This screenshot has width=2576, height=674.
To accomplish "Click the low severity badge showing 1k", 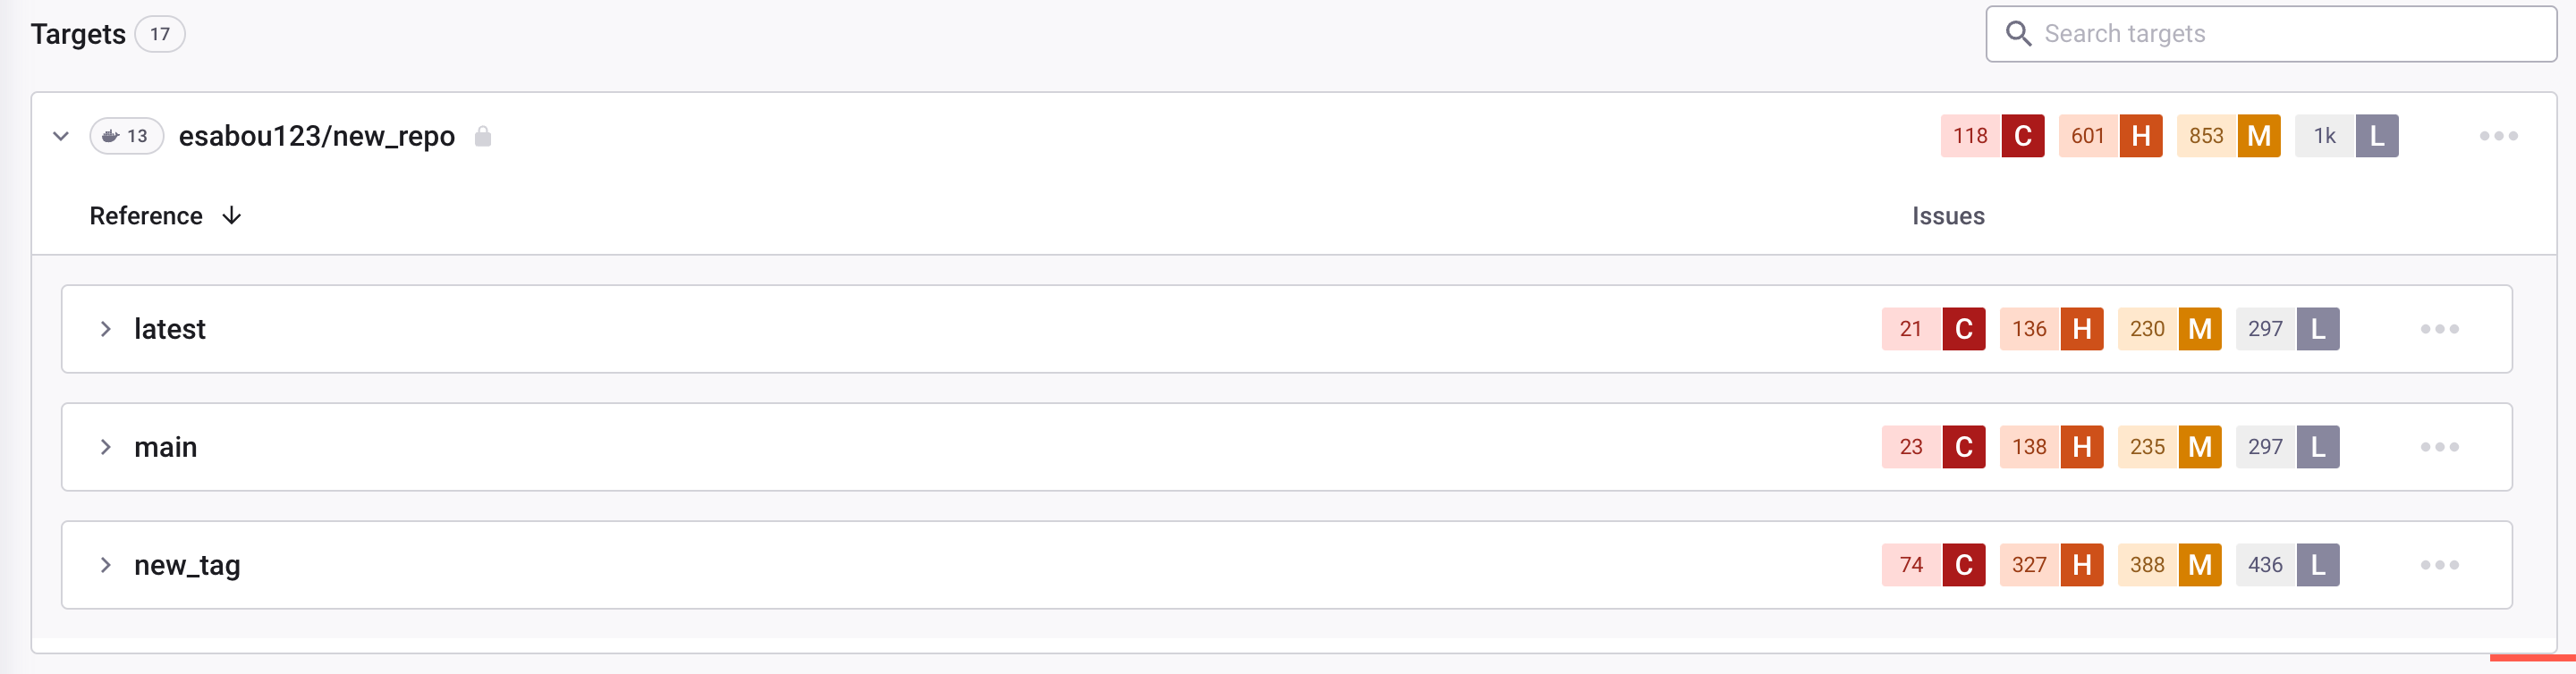I will (x=2348, y=136).
